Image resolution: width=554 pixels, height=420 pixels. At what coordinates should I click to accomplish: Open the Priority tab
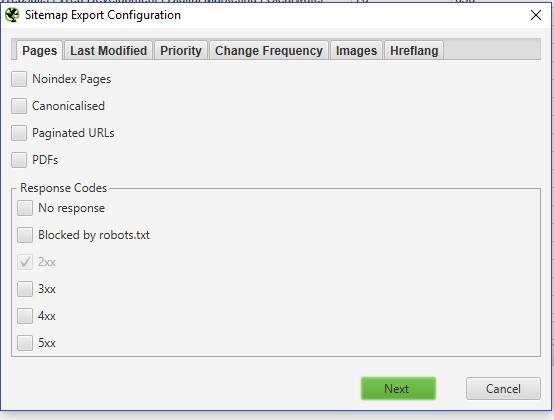pos(181,51)
